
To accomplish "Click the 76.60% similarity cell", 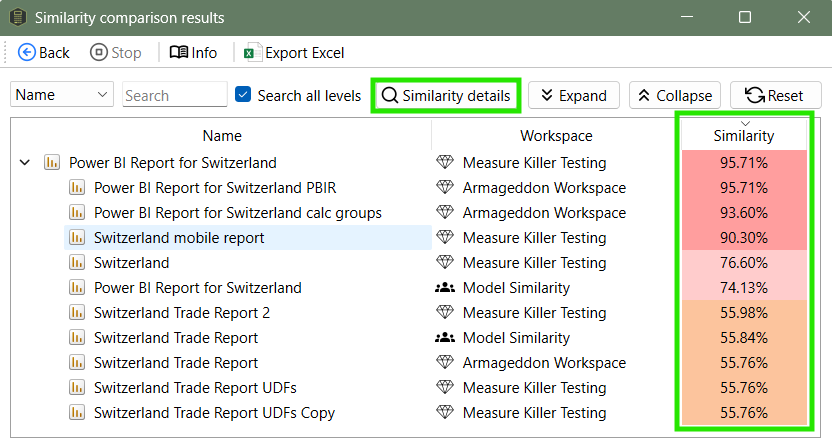I will pos(744,263).
